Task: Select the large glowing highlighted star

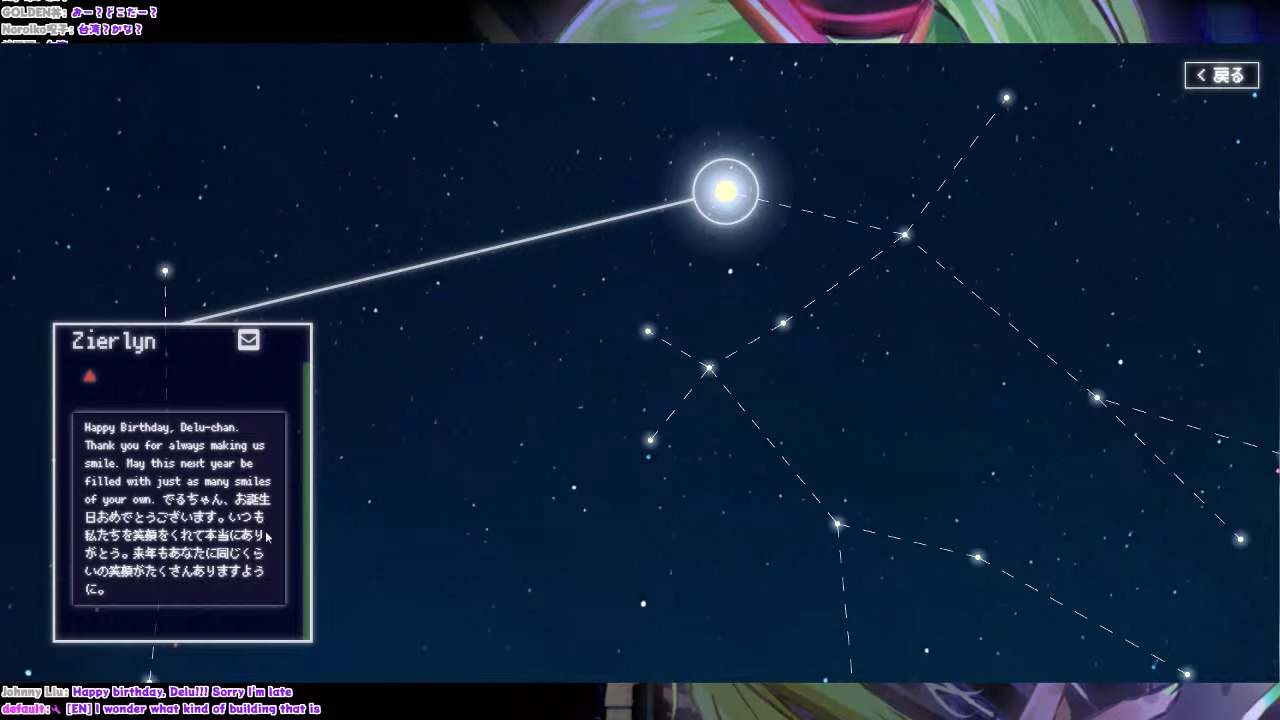Action: (726, 191)
